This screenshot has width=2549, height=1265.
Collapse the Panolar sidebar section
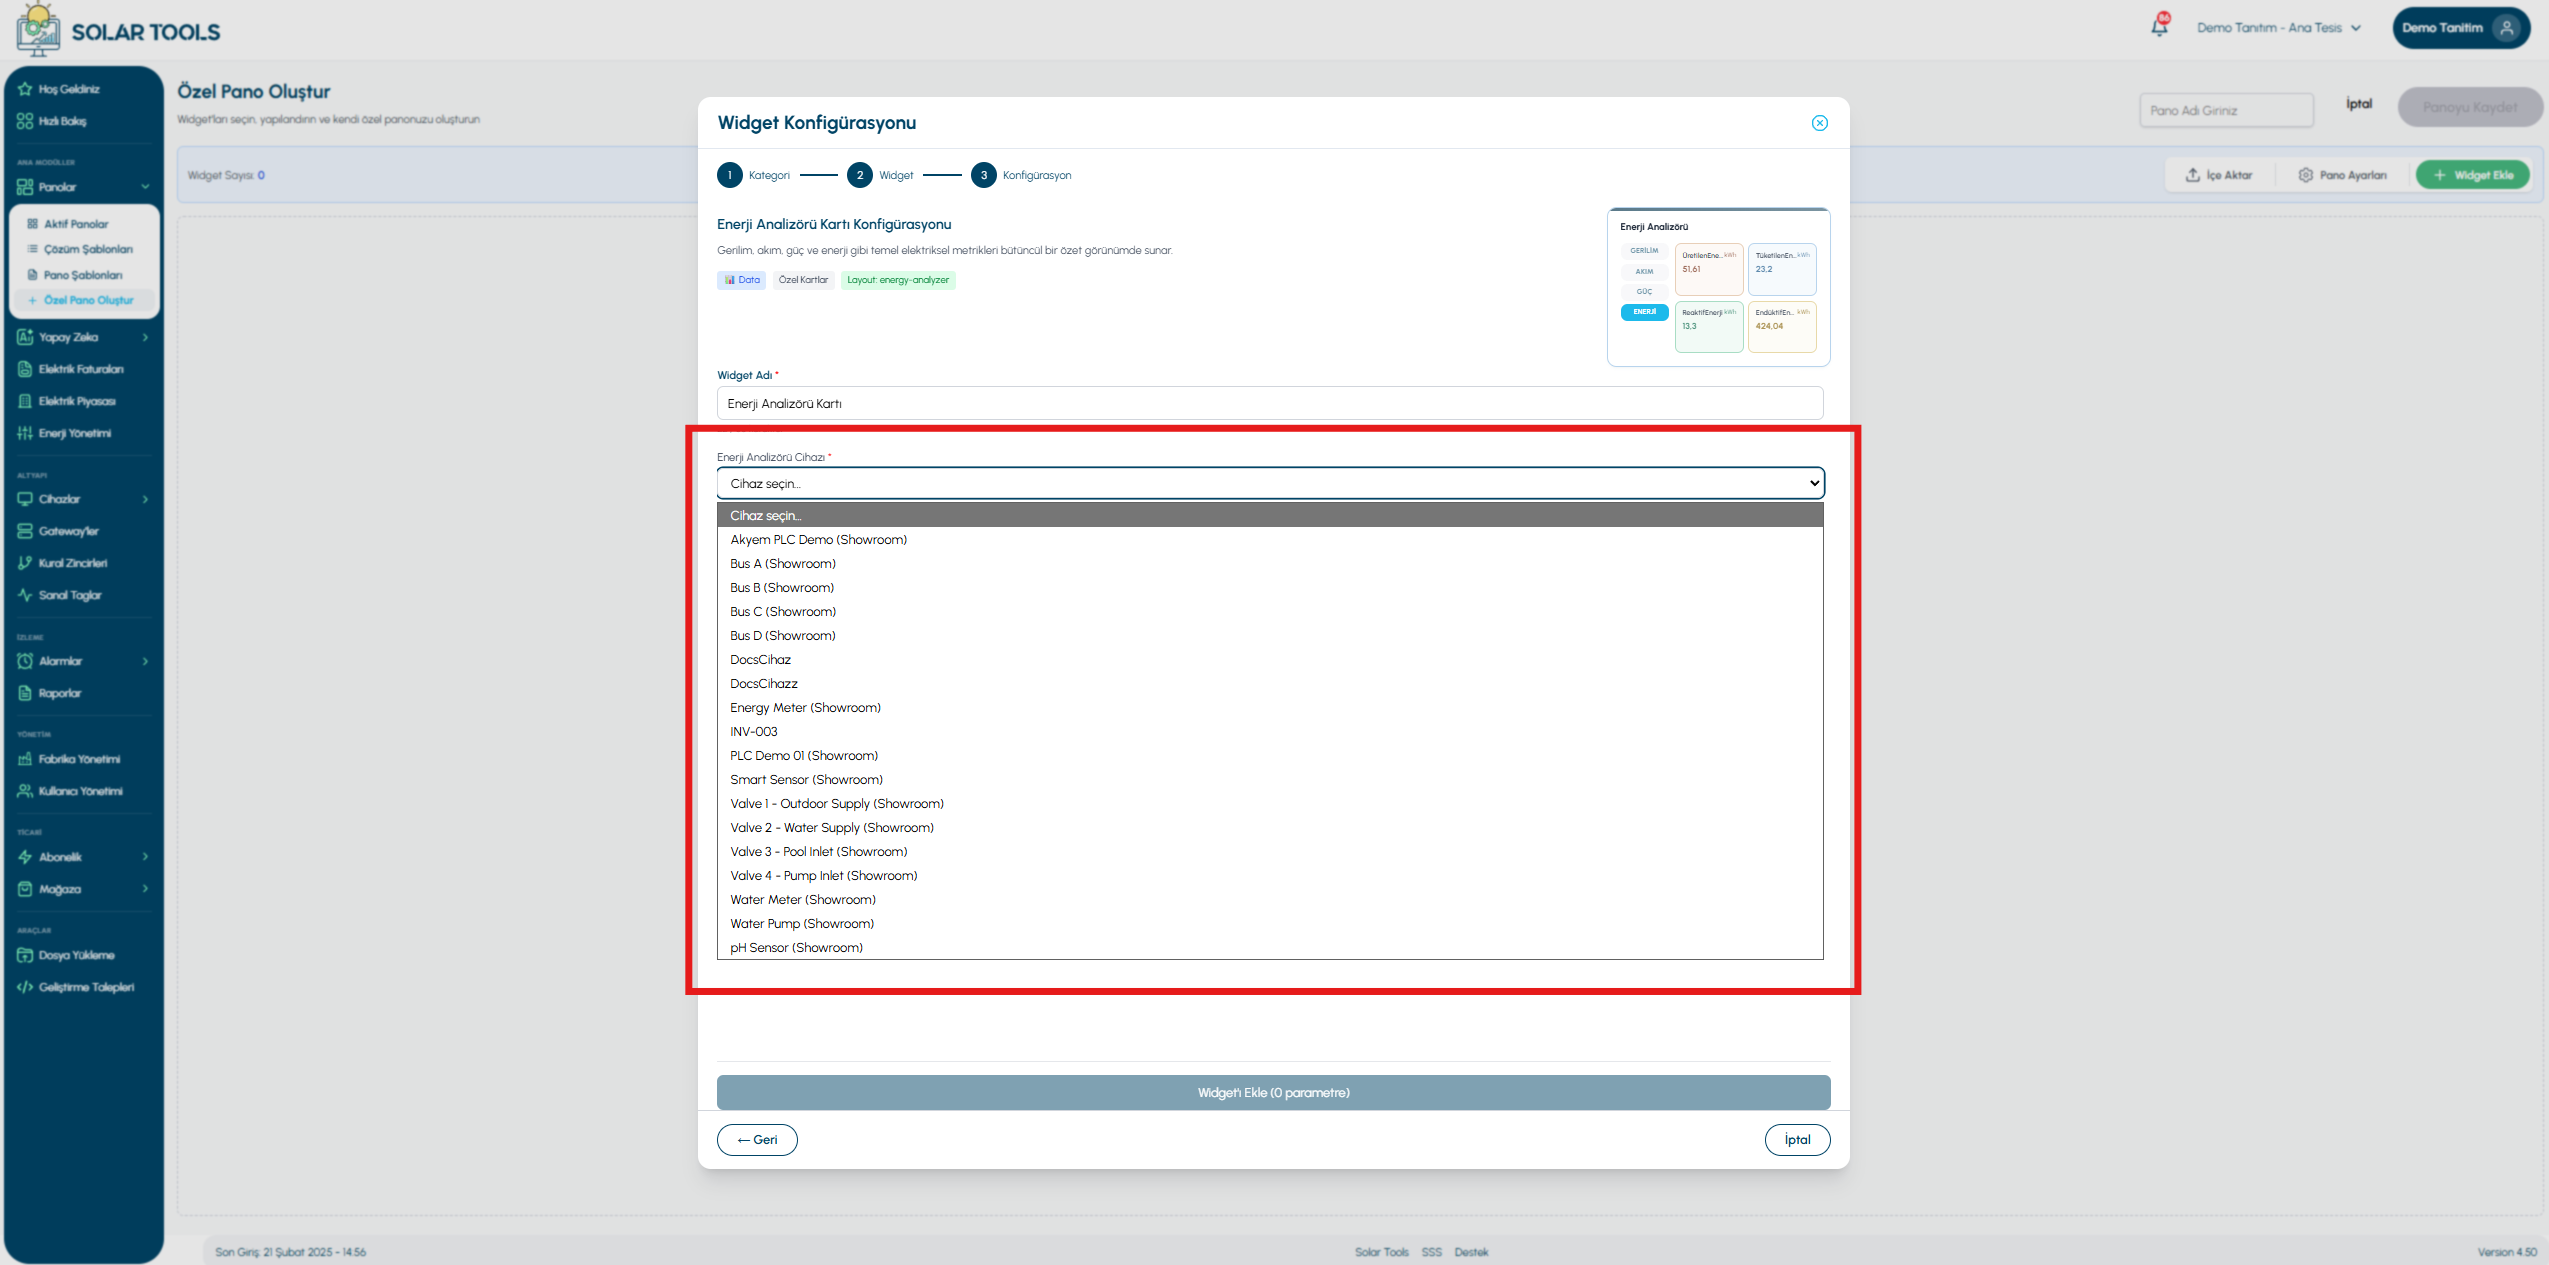click(145, 187)
